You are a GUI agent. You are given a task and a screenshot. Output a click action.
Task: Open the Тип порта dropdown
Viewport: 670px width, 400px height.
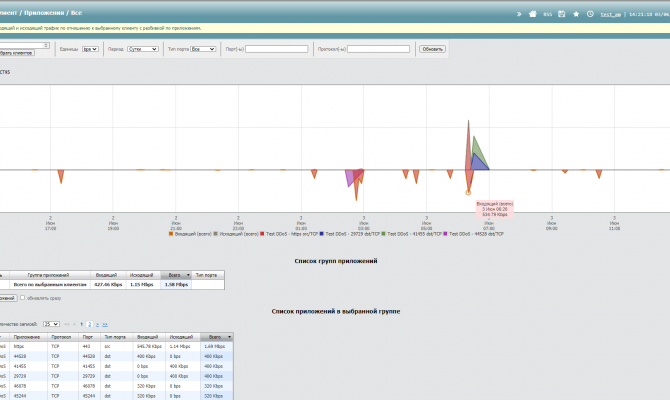click(202, 48)
